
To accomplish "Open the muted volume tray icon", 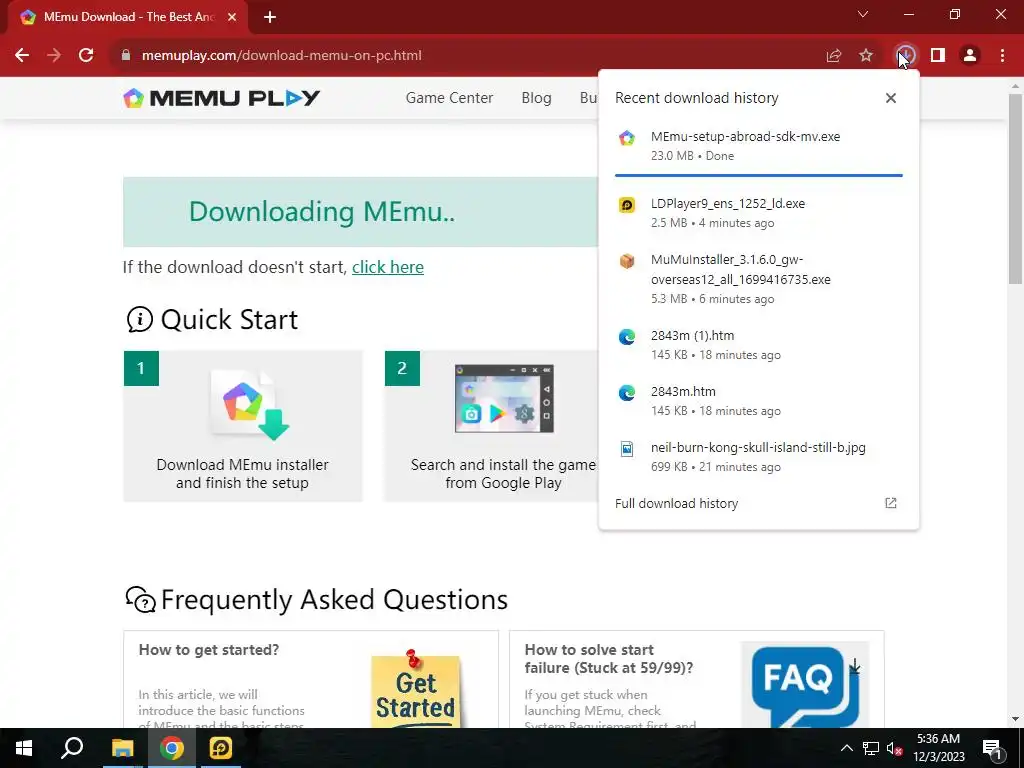I will click(x=894, y=748).
